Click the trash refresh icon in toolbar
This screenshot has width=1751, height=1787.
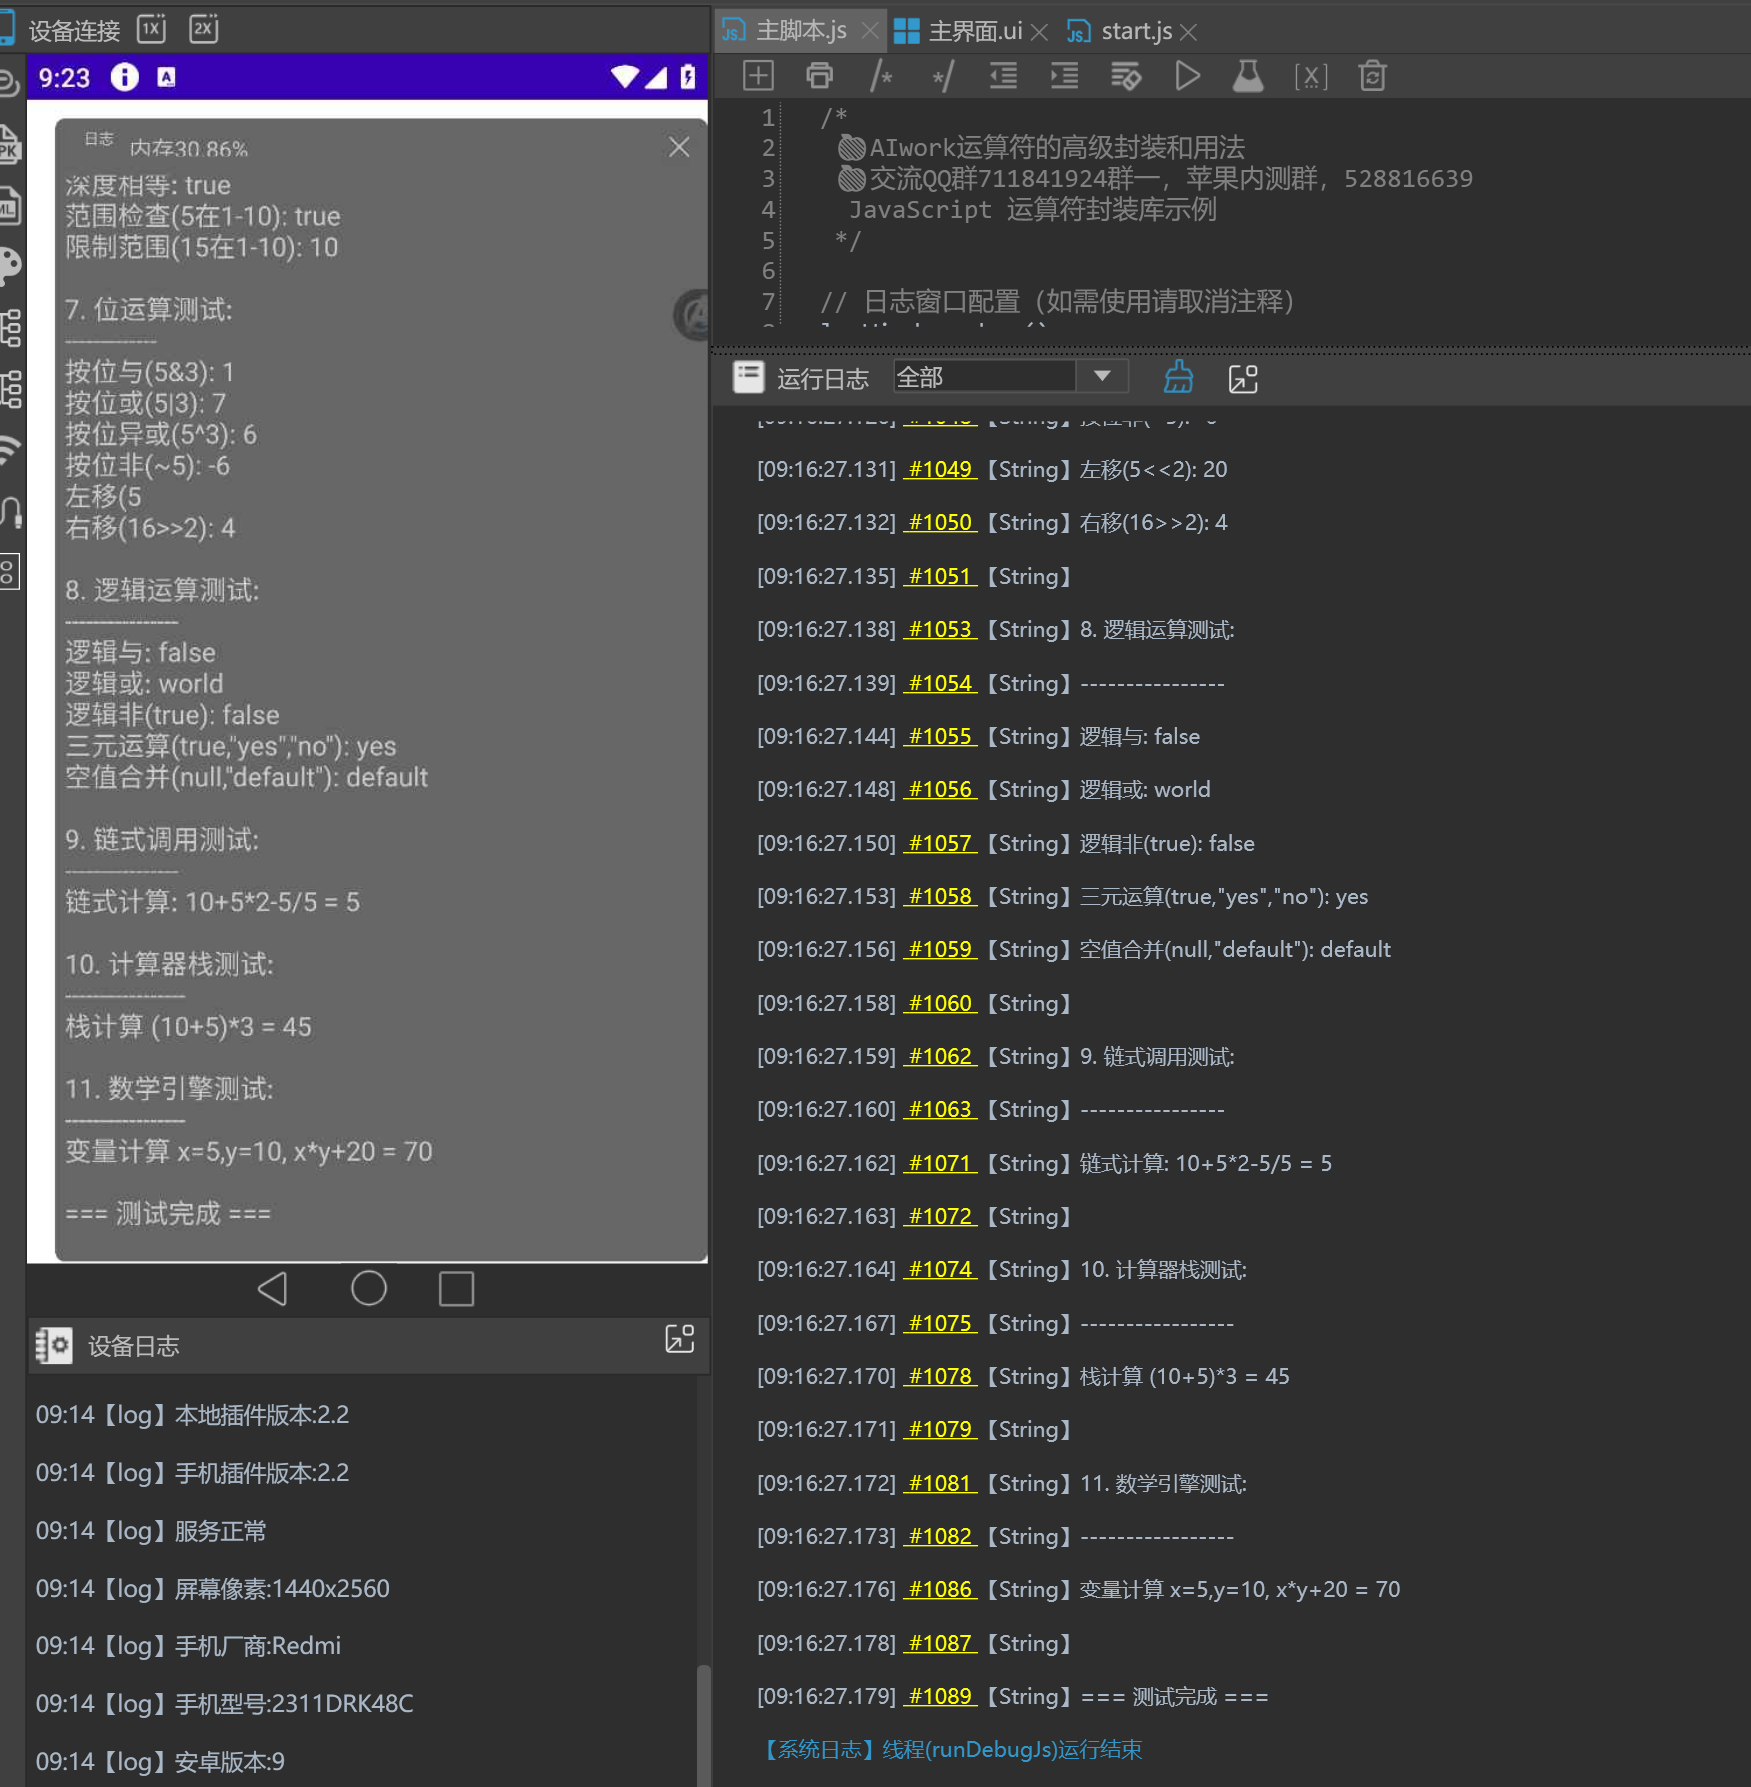pyautogui.click(x=1372, y=76)
